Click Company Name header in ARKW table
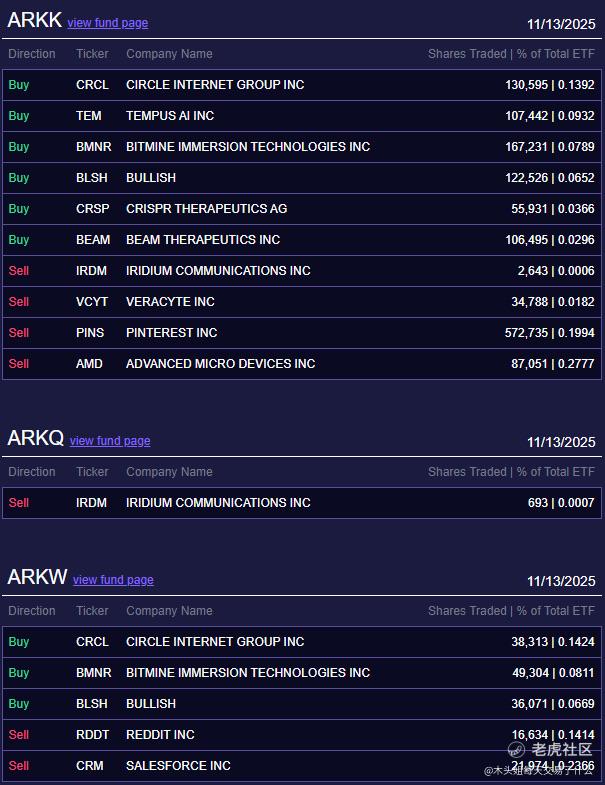605x785 pixels. [169, 611]
